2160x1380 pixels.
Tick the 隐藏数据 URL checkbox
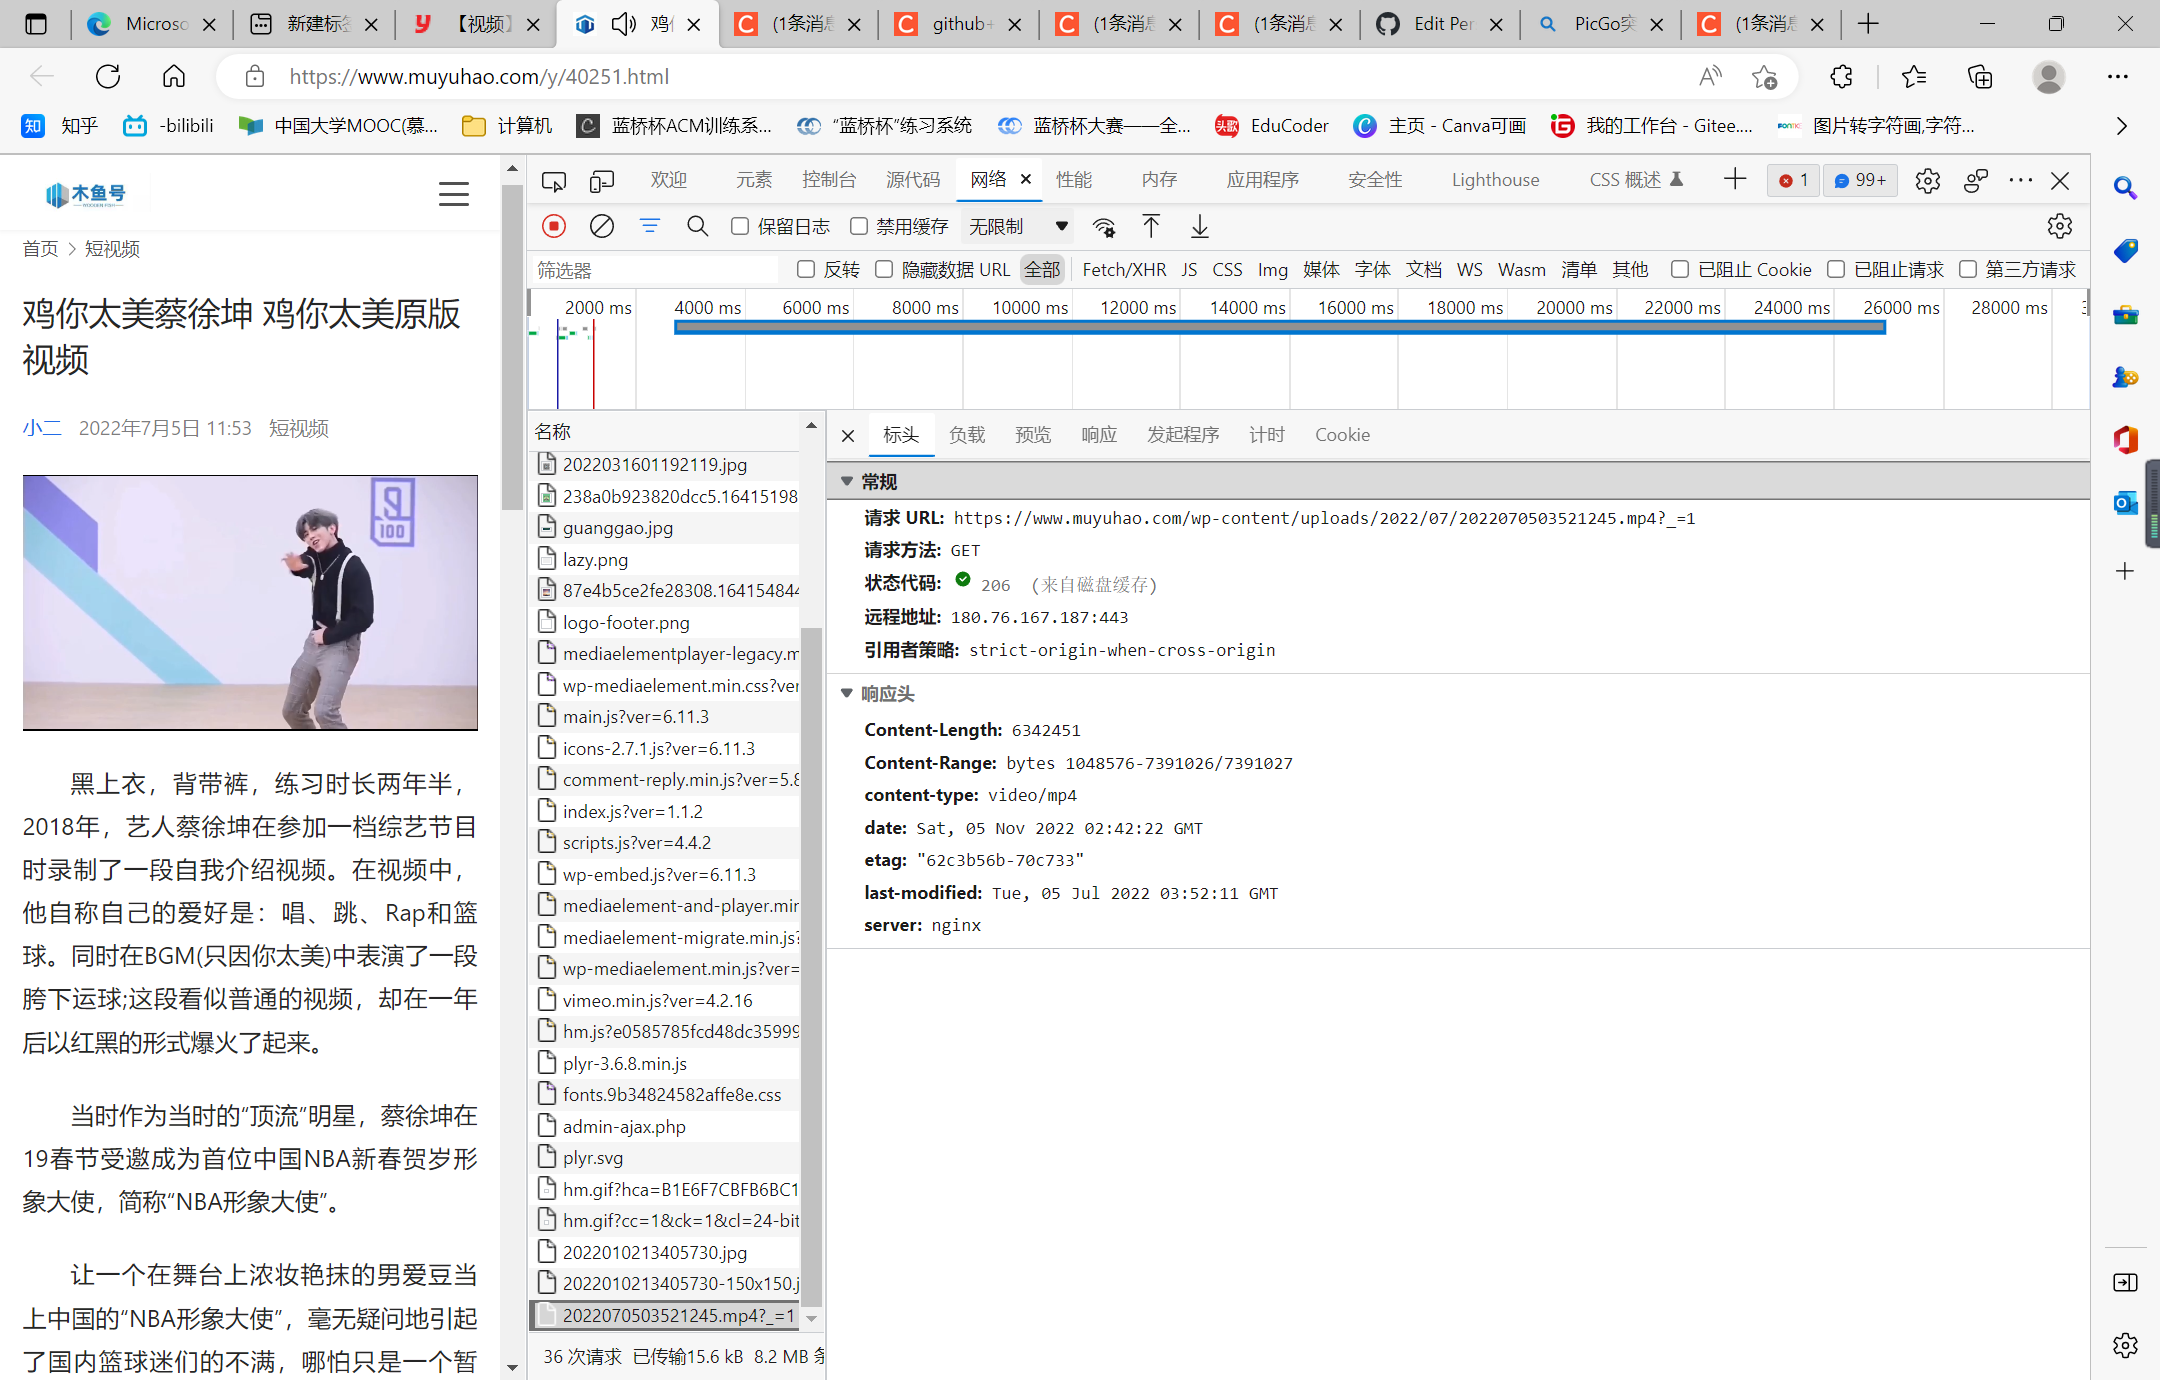[884, 269]
